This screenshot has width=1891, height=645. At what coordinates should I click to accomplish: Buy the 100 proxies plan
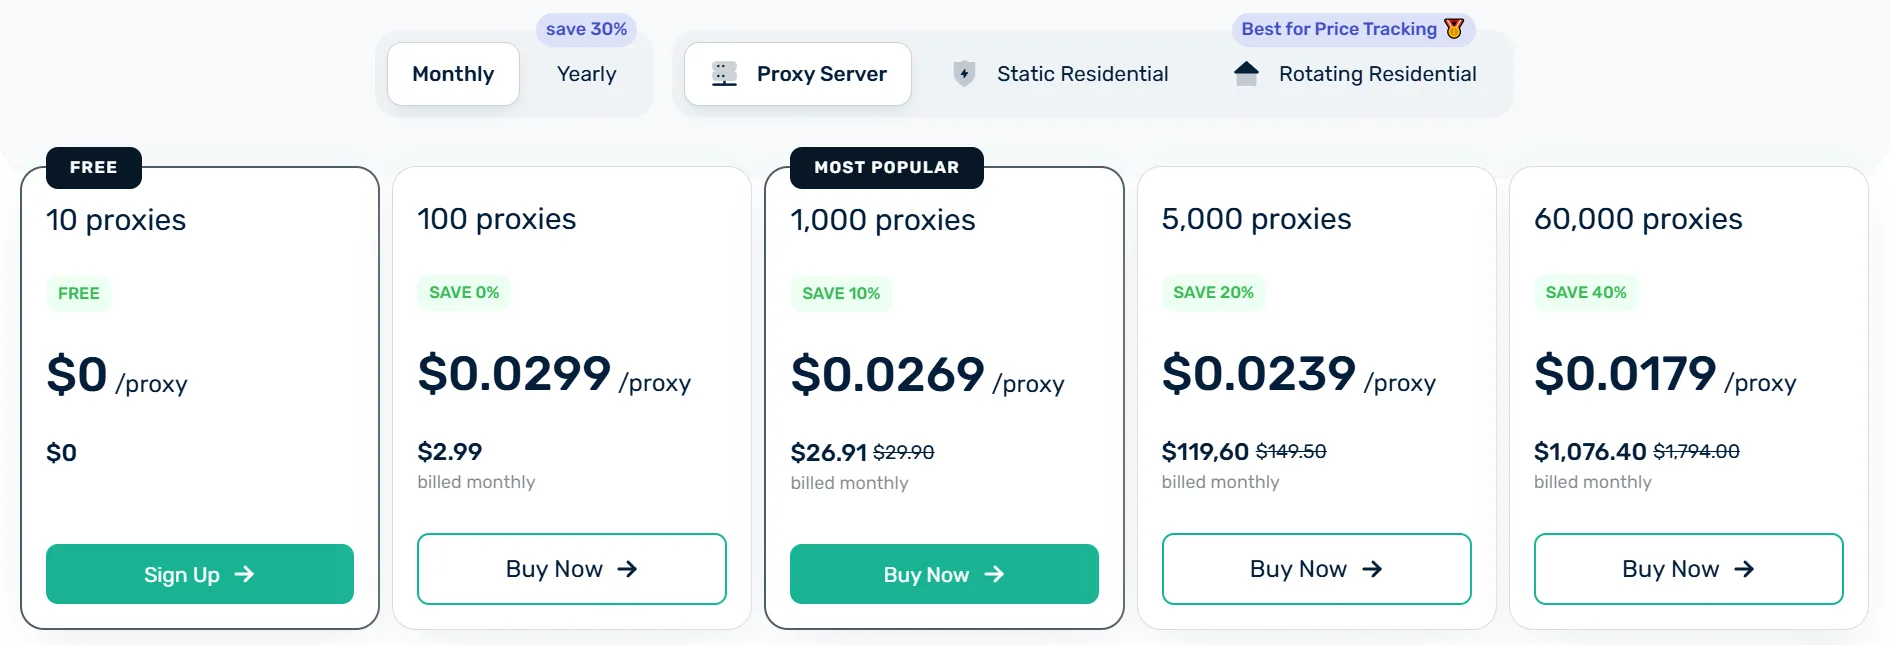571,569
